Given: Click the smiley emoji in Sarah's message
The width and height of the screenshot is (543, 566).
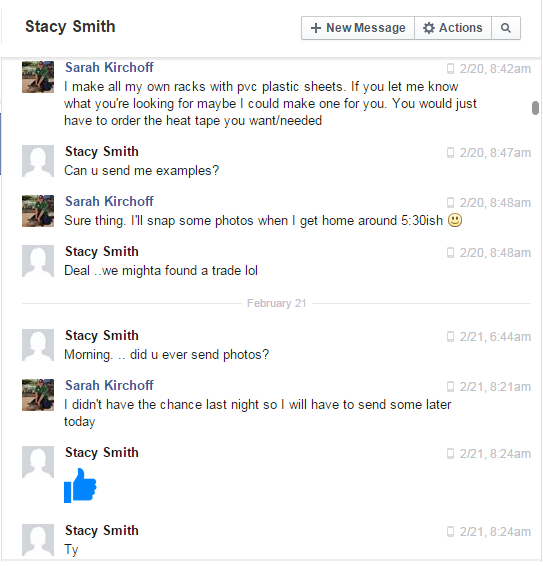Looking at the screenshot, I should pos(455,220).
